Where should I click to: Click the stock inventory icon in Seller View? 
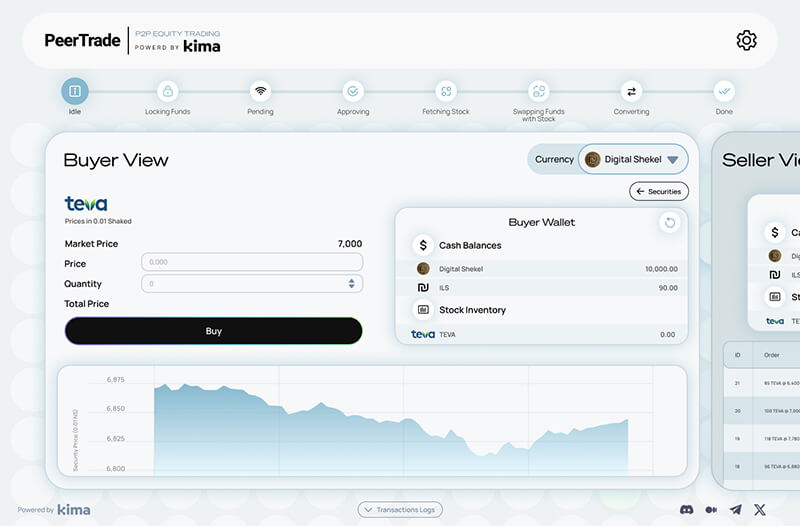pos(774,296)
